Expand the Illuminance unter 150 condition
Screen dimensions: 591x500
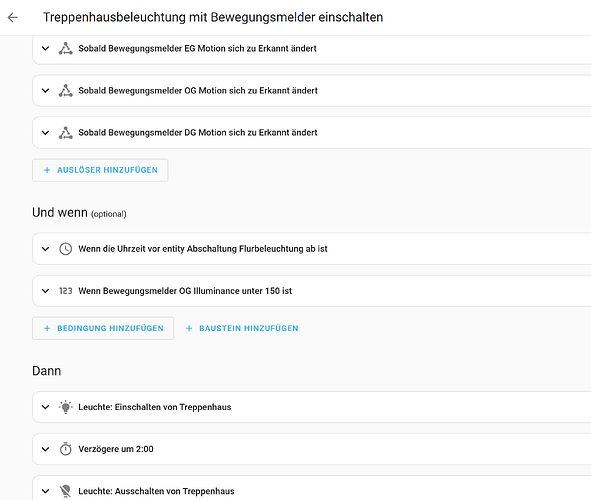pyautogui.click(x=46, y=291)
